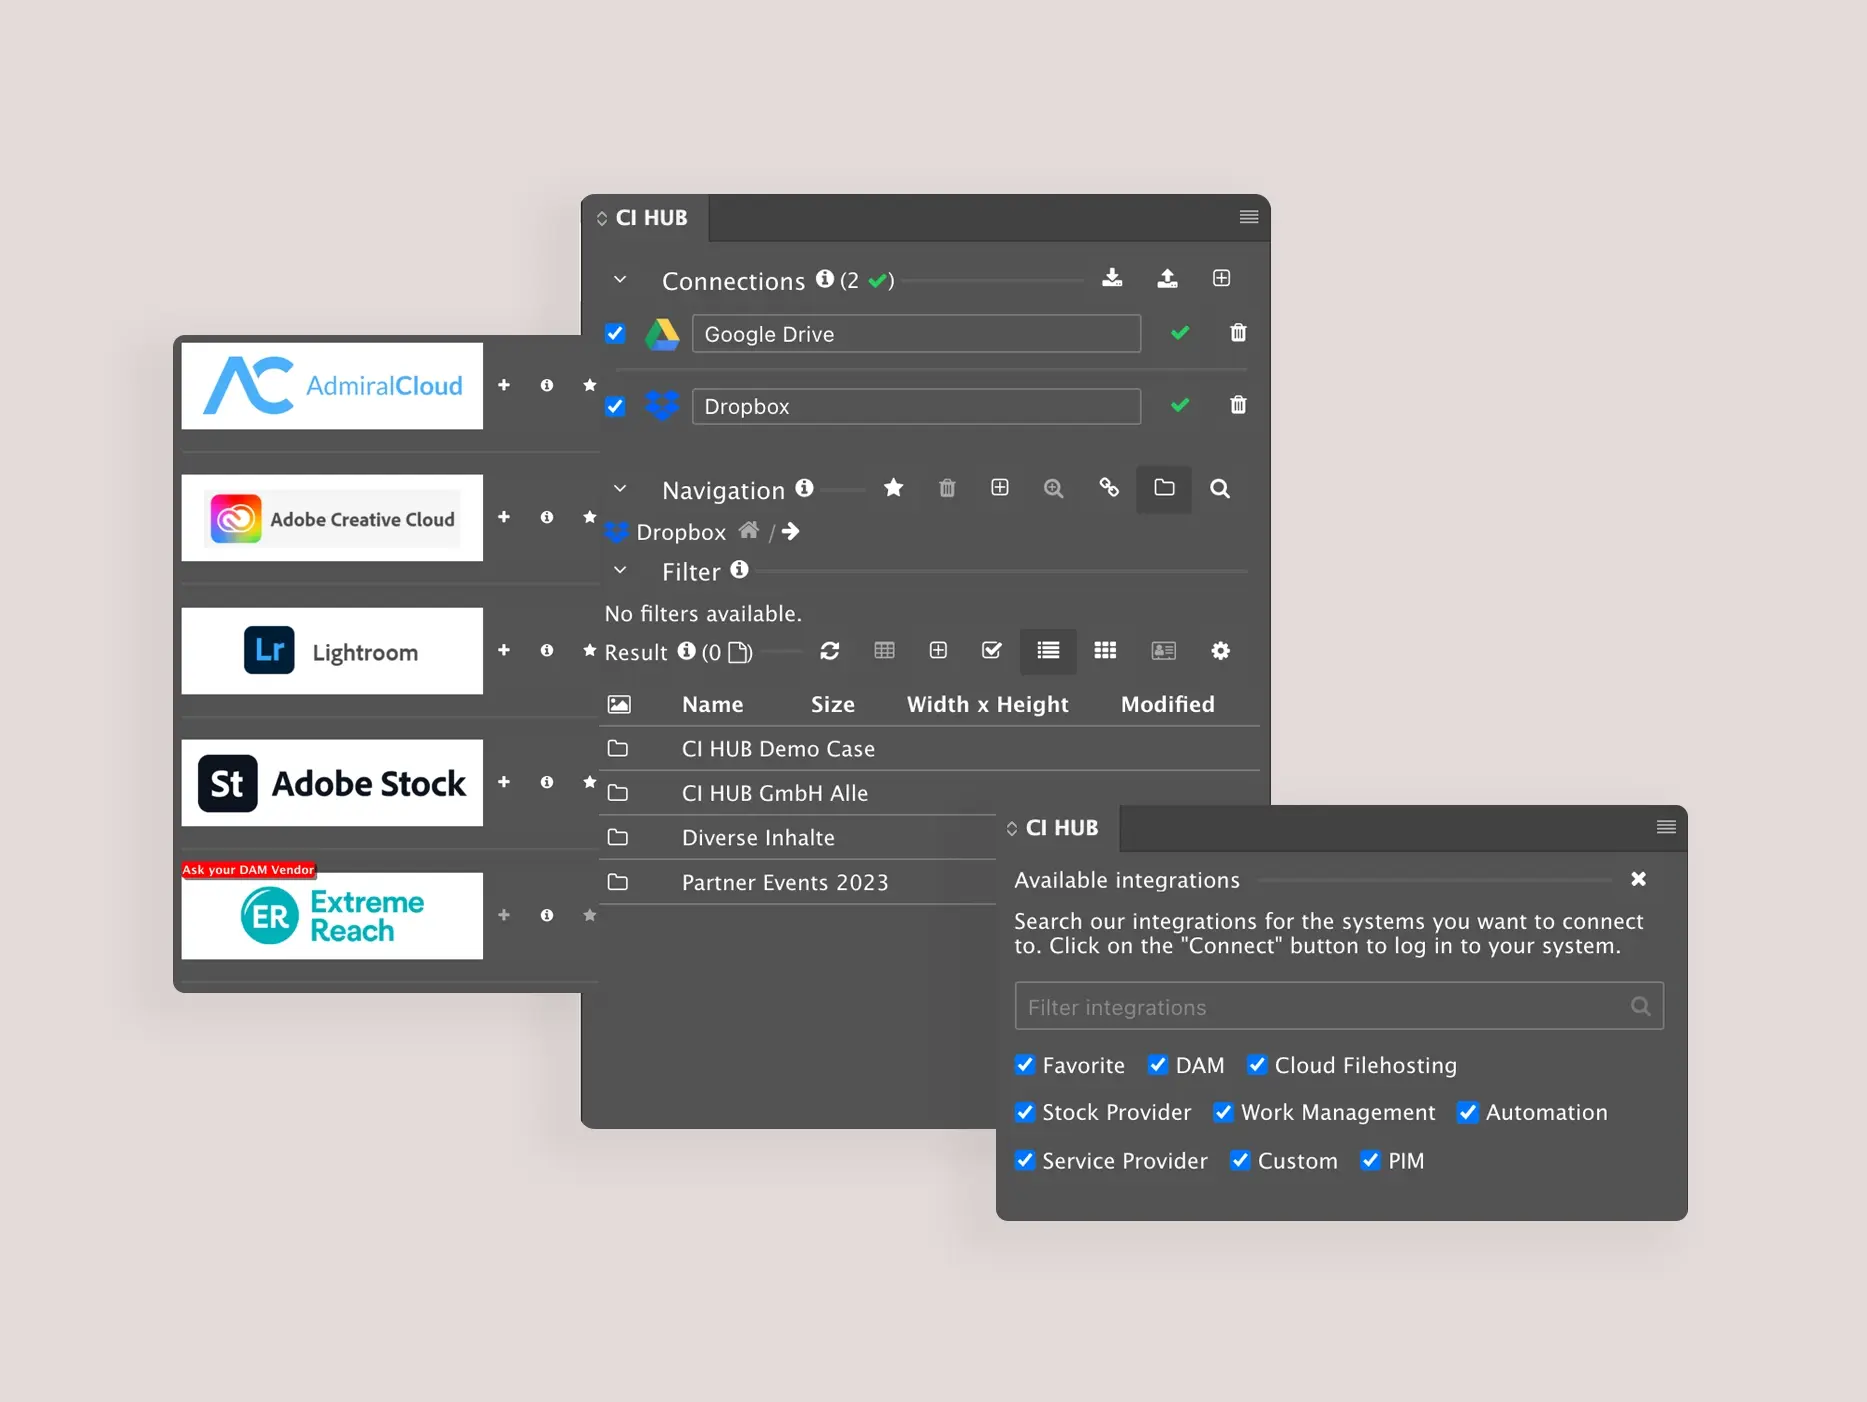
Task: Sort by the Size column header
Action: pyautogui.click(x=832, y=704)
